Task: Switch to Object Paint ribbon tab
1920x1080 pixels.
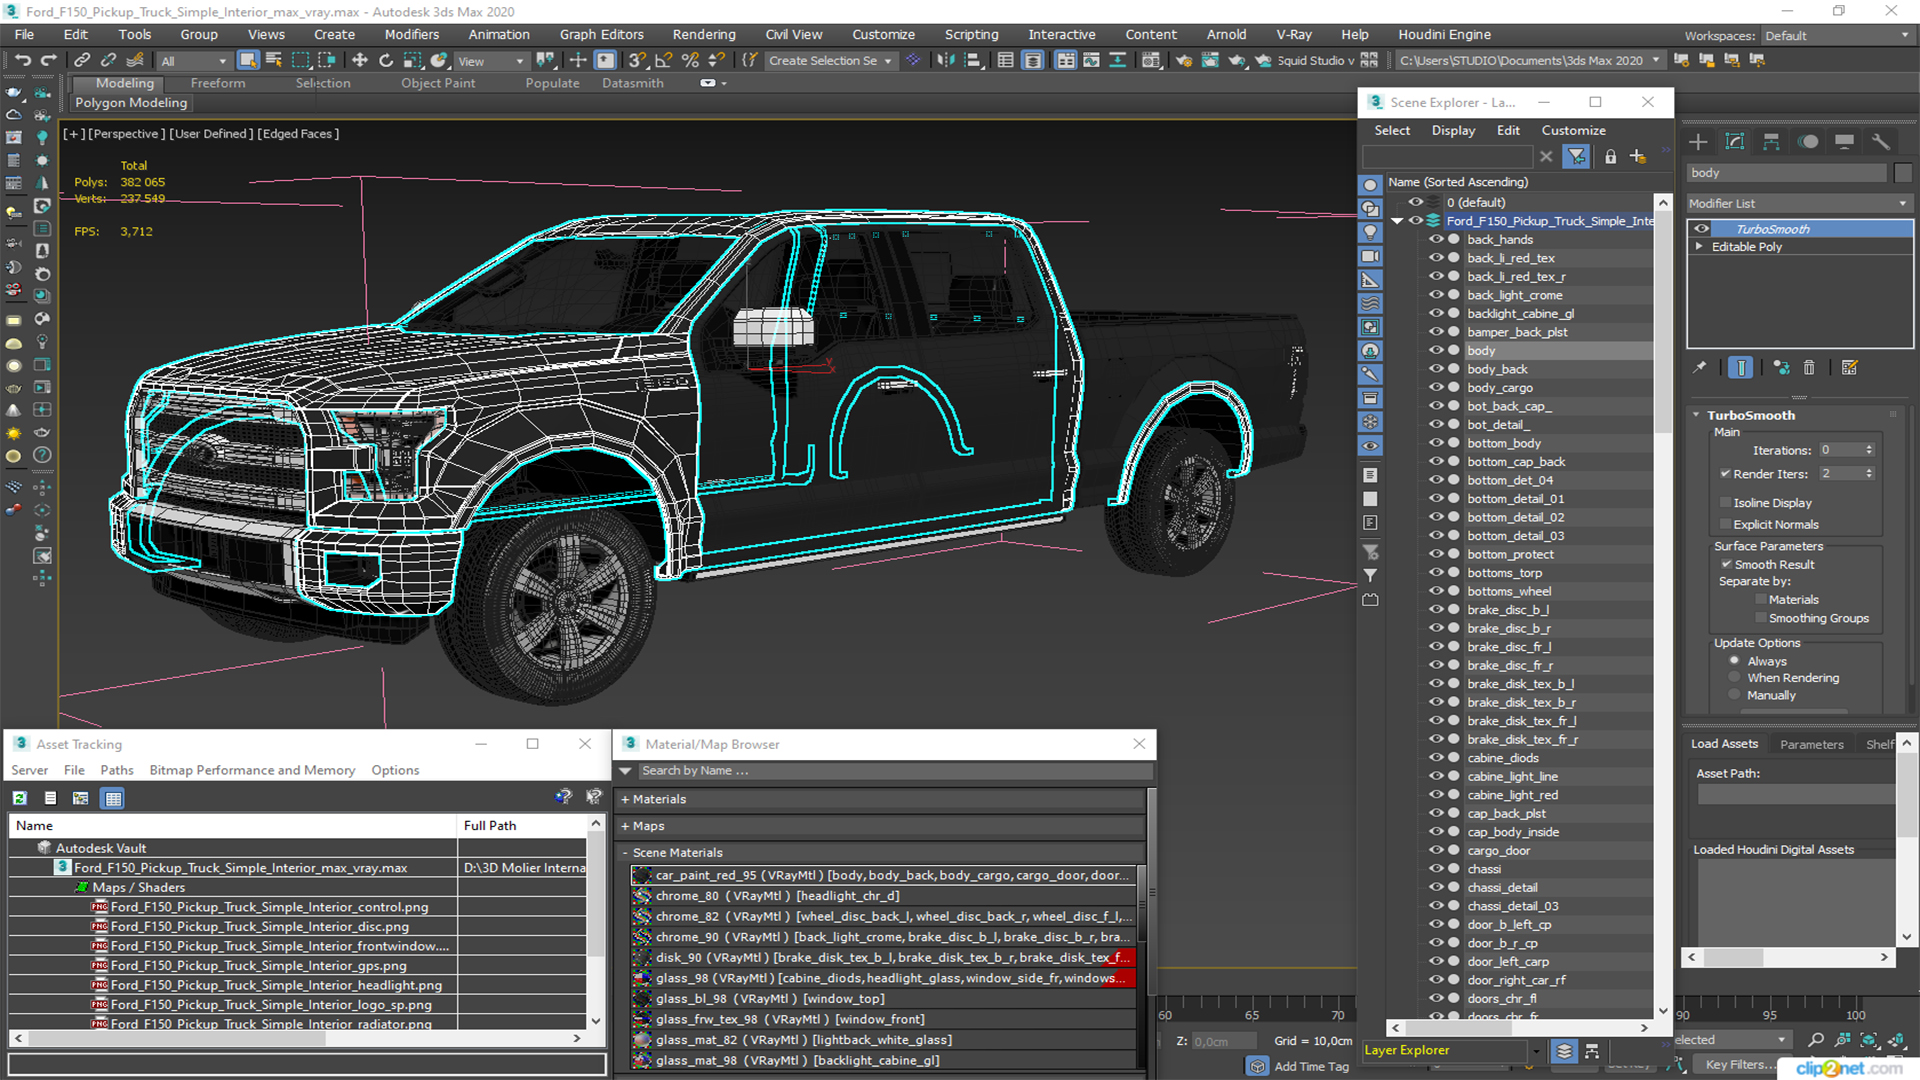Action: (438, 83)
